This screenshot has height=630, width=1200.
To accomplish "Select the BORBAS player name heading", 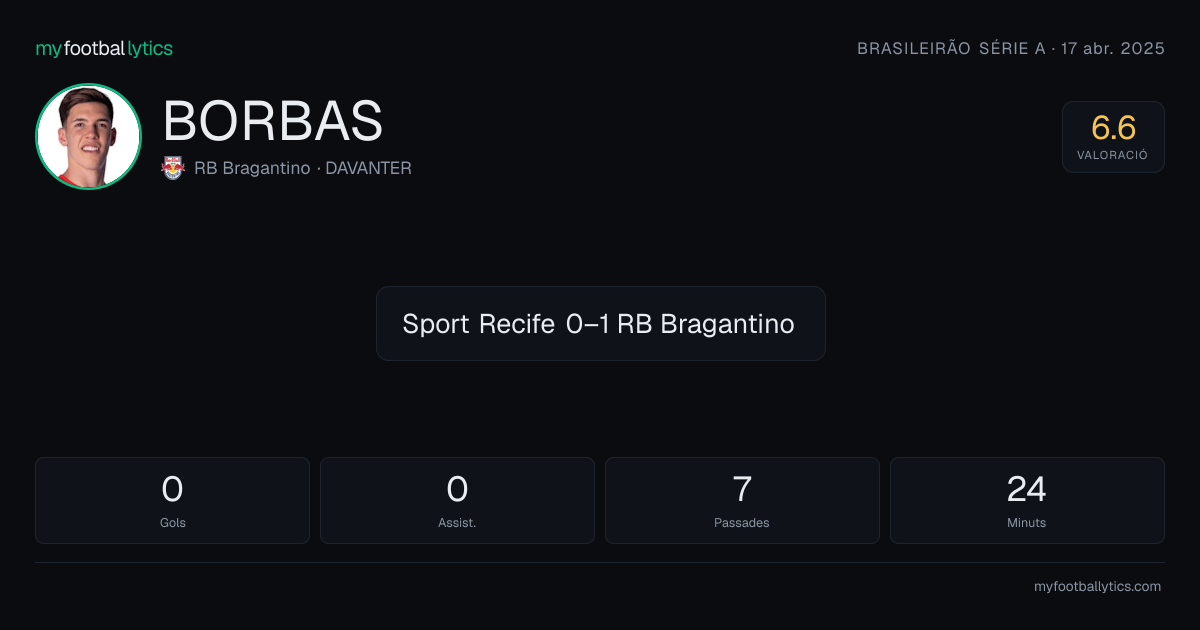I will (x=273, y=121).
